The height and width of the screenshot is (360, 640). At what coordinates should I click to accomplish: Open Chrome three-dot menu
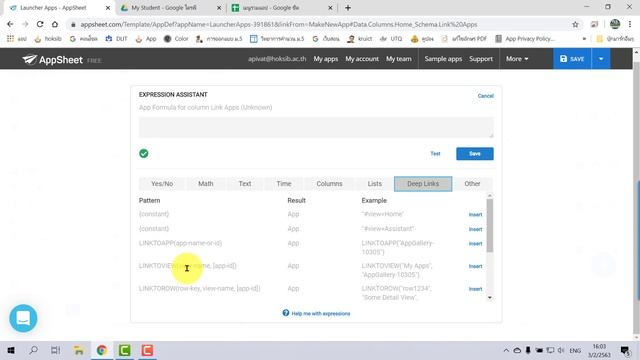[630, 24]
